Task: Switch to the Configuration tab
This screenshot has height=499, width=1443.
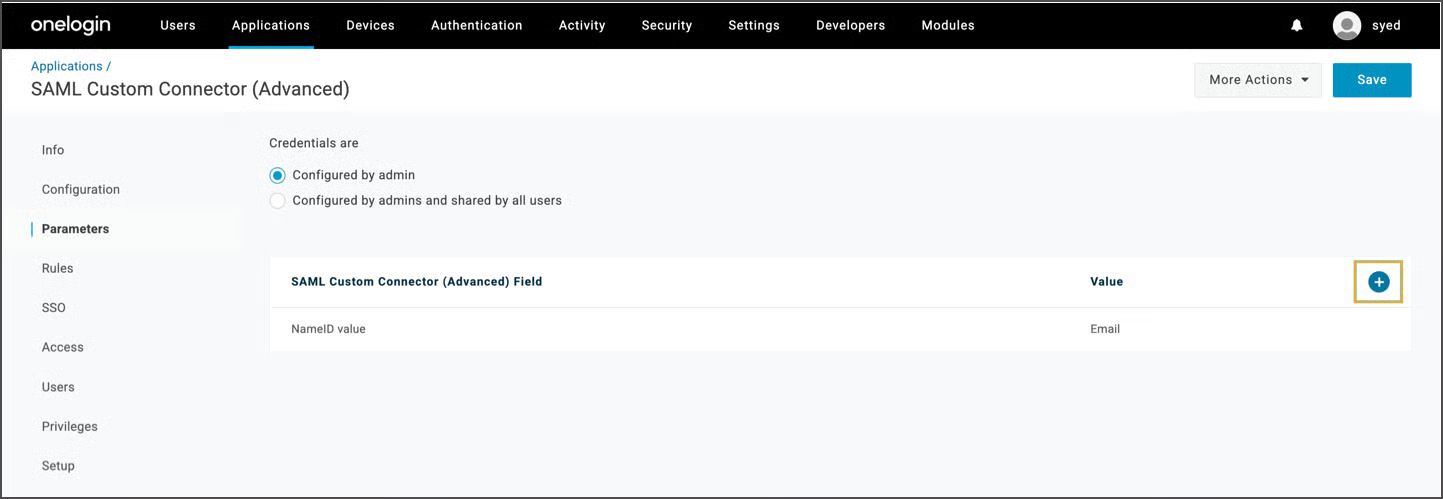Action: [x=81, y=189]
